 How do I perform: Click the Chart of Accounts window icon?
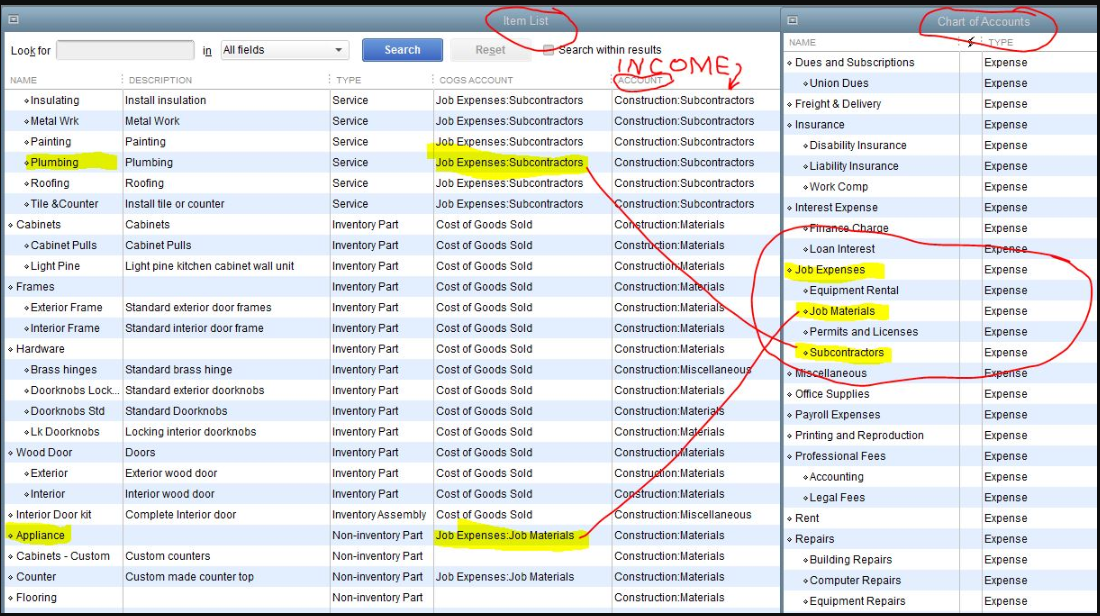793,21
